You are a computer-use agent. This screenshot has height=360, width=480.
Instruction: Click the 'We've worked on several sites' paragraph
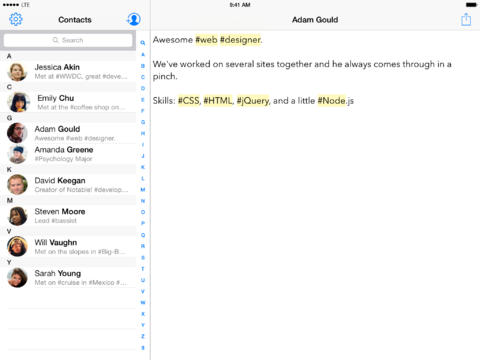(x=302, y=70)
